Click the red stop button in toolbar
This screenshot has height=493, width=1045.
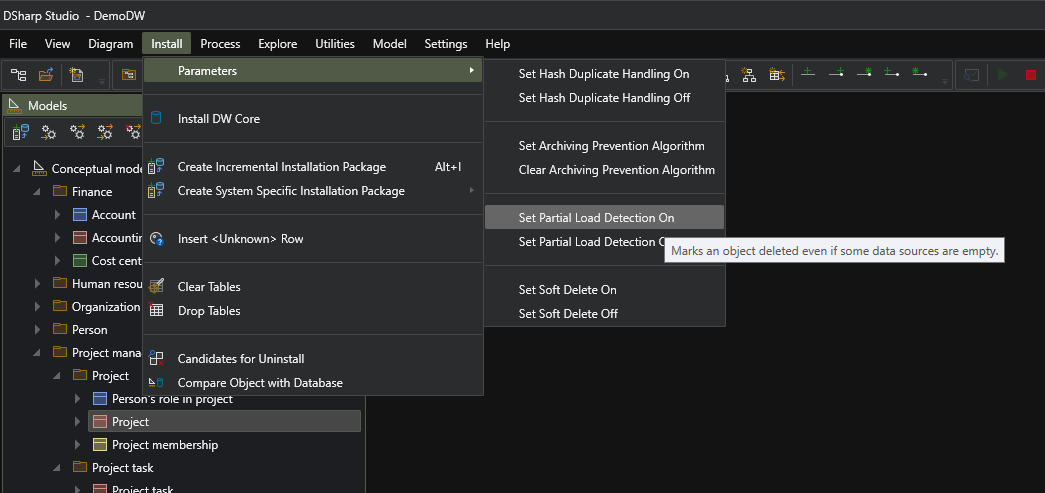coord(1030,75)
